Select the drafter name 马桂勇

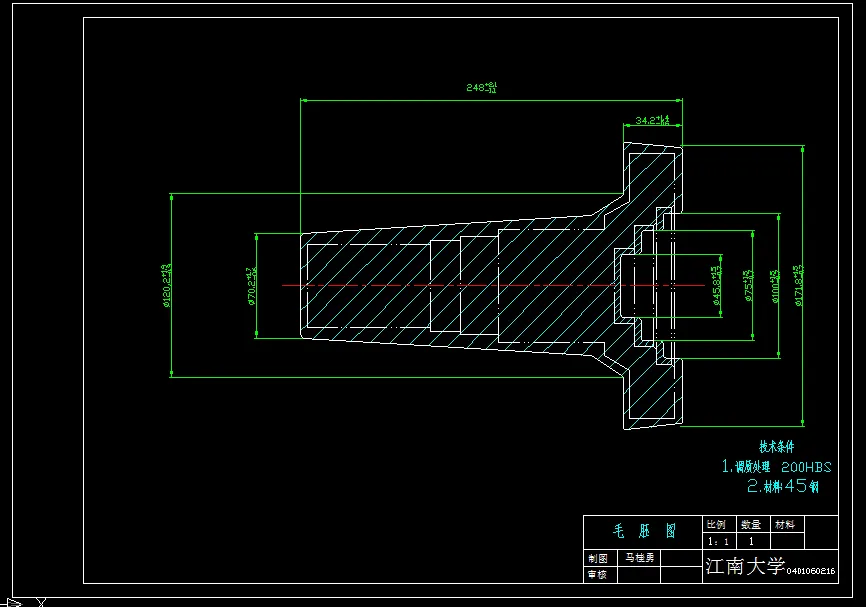(x=640, y=558)
